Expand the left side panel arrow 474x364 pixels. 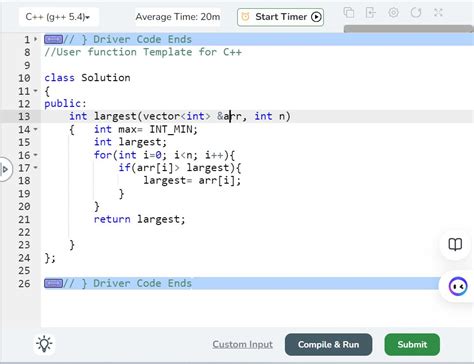pyautogui.click(x=5, y=169)
